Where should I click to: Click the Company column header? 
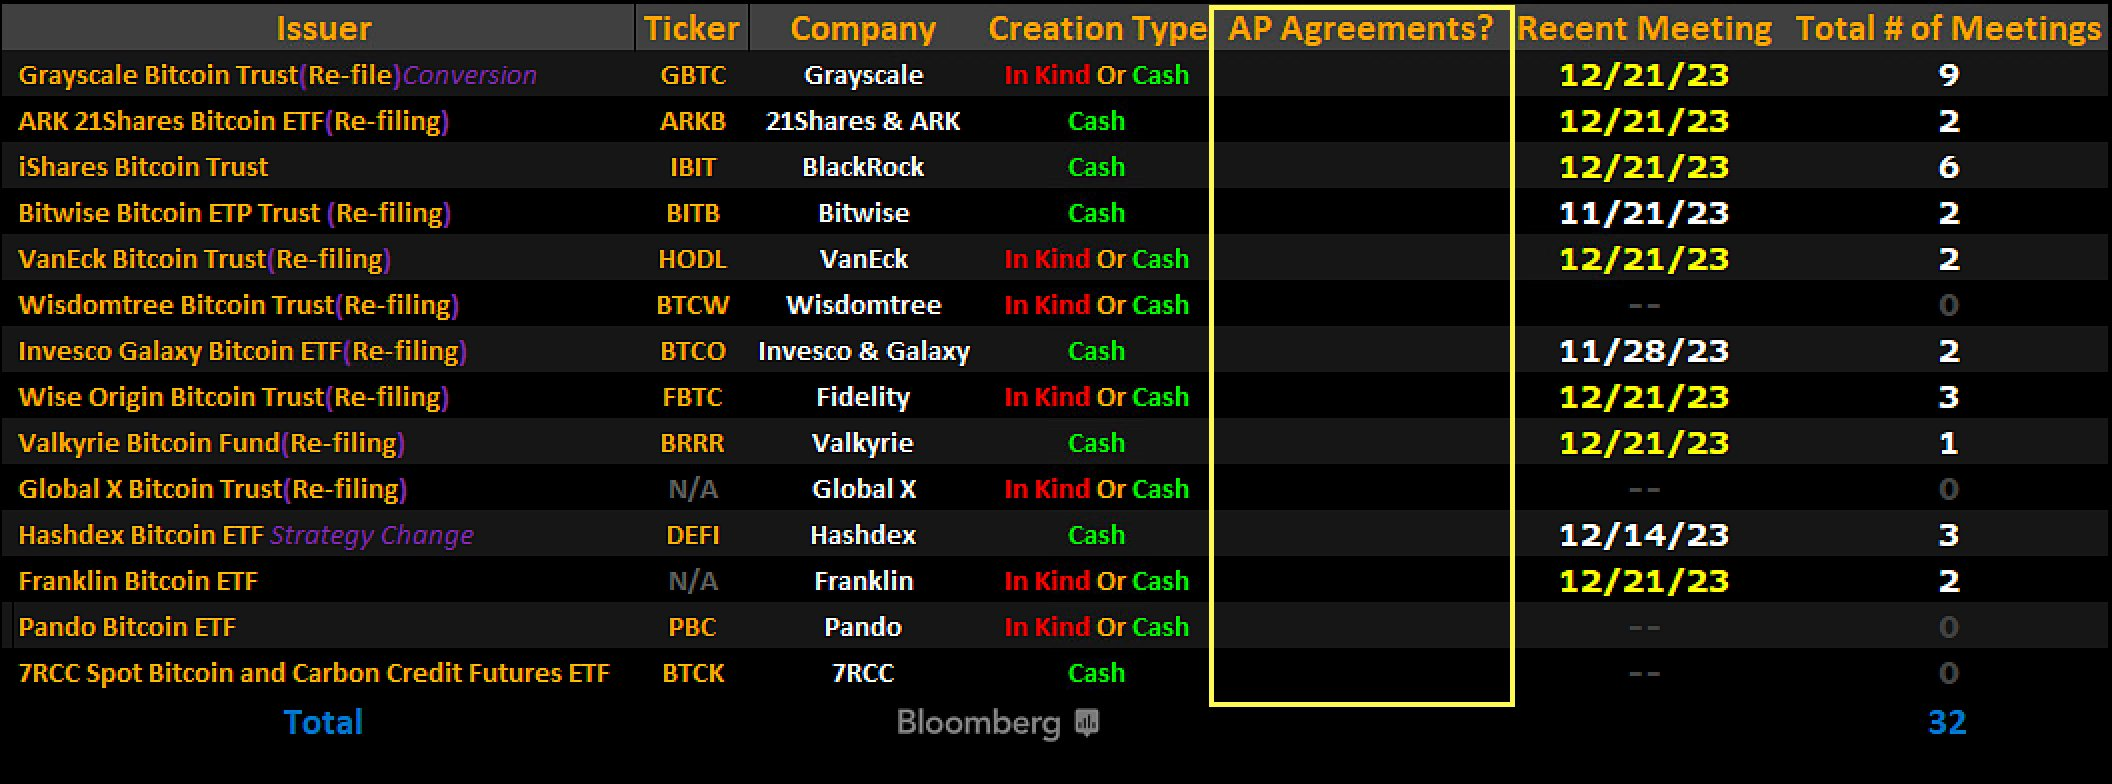click(863, 28)
